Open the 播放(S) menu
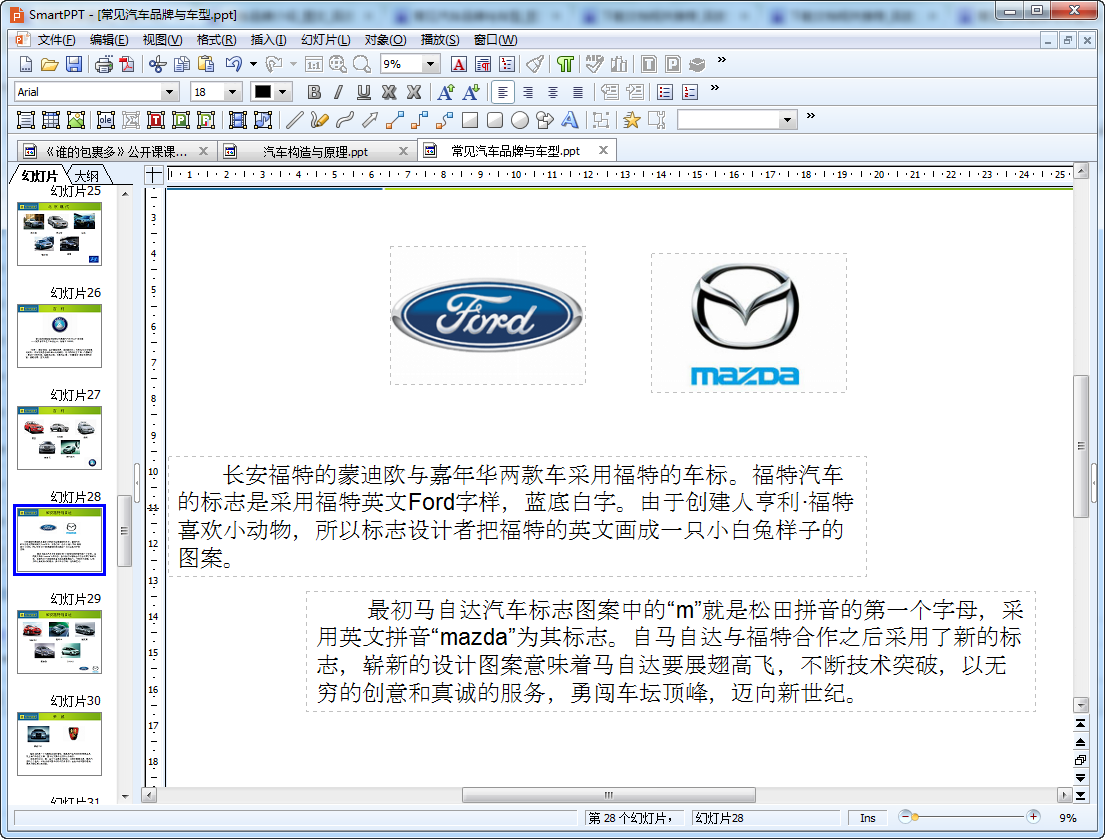This screenshot has height=839, width=1105. pyautogui.click(x=440, y=40)
